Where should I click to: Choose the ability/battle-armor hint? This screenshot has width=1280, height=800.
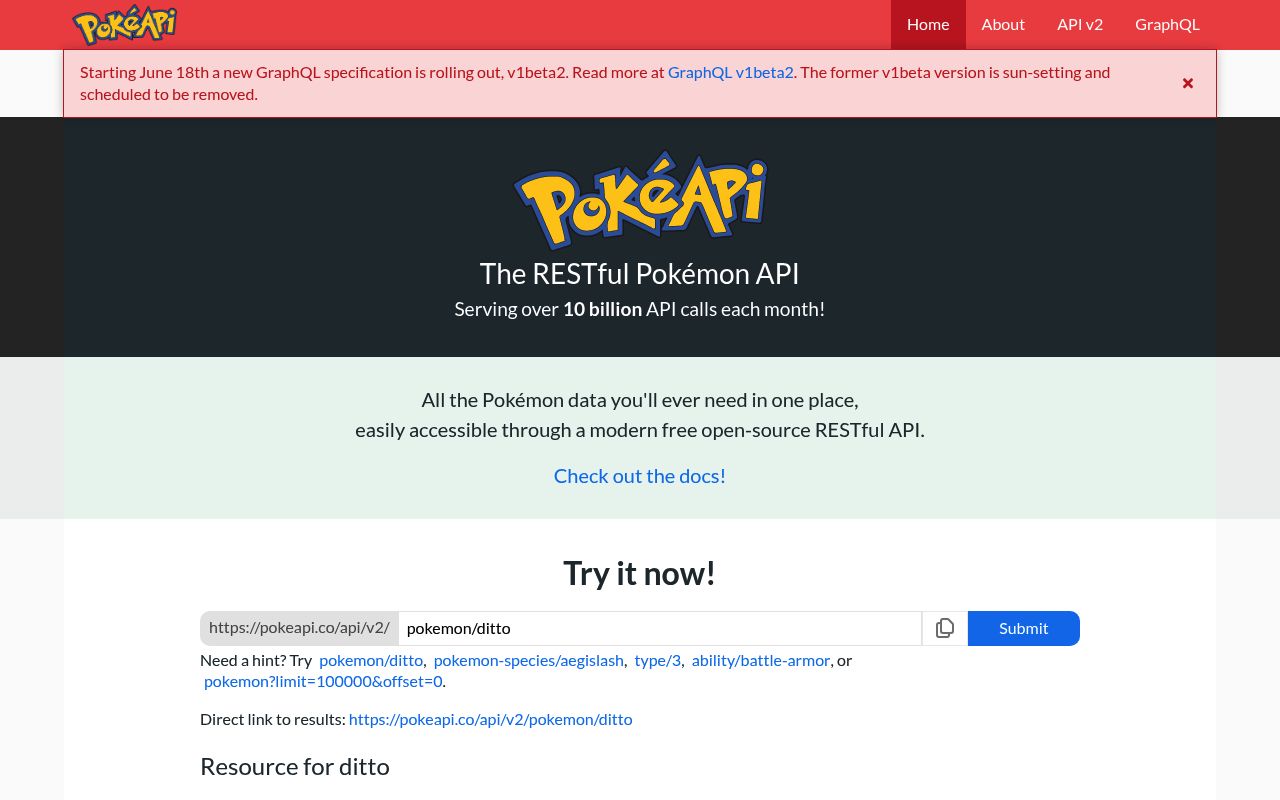760,660
